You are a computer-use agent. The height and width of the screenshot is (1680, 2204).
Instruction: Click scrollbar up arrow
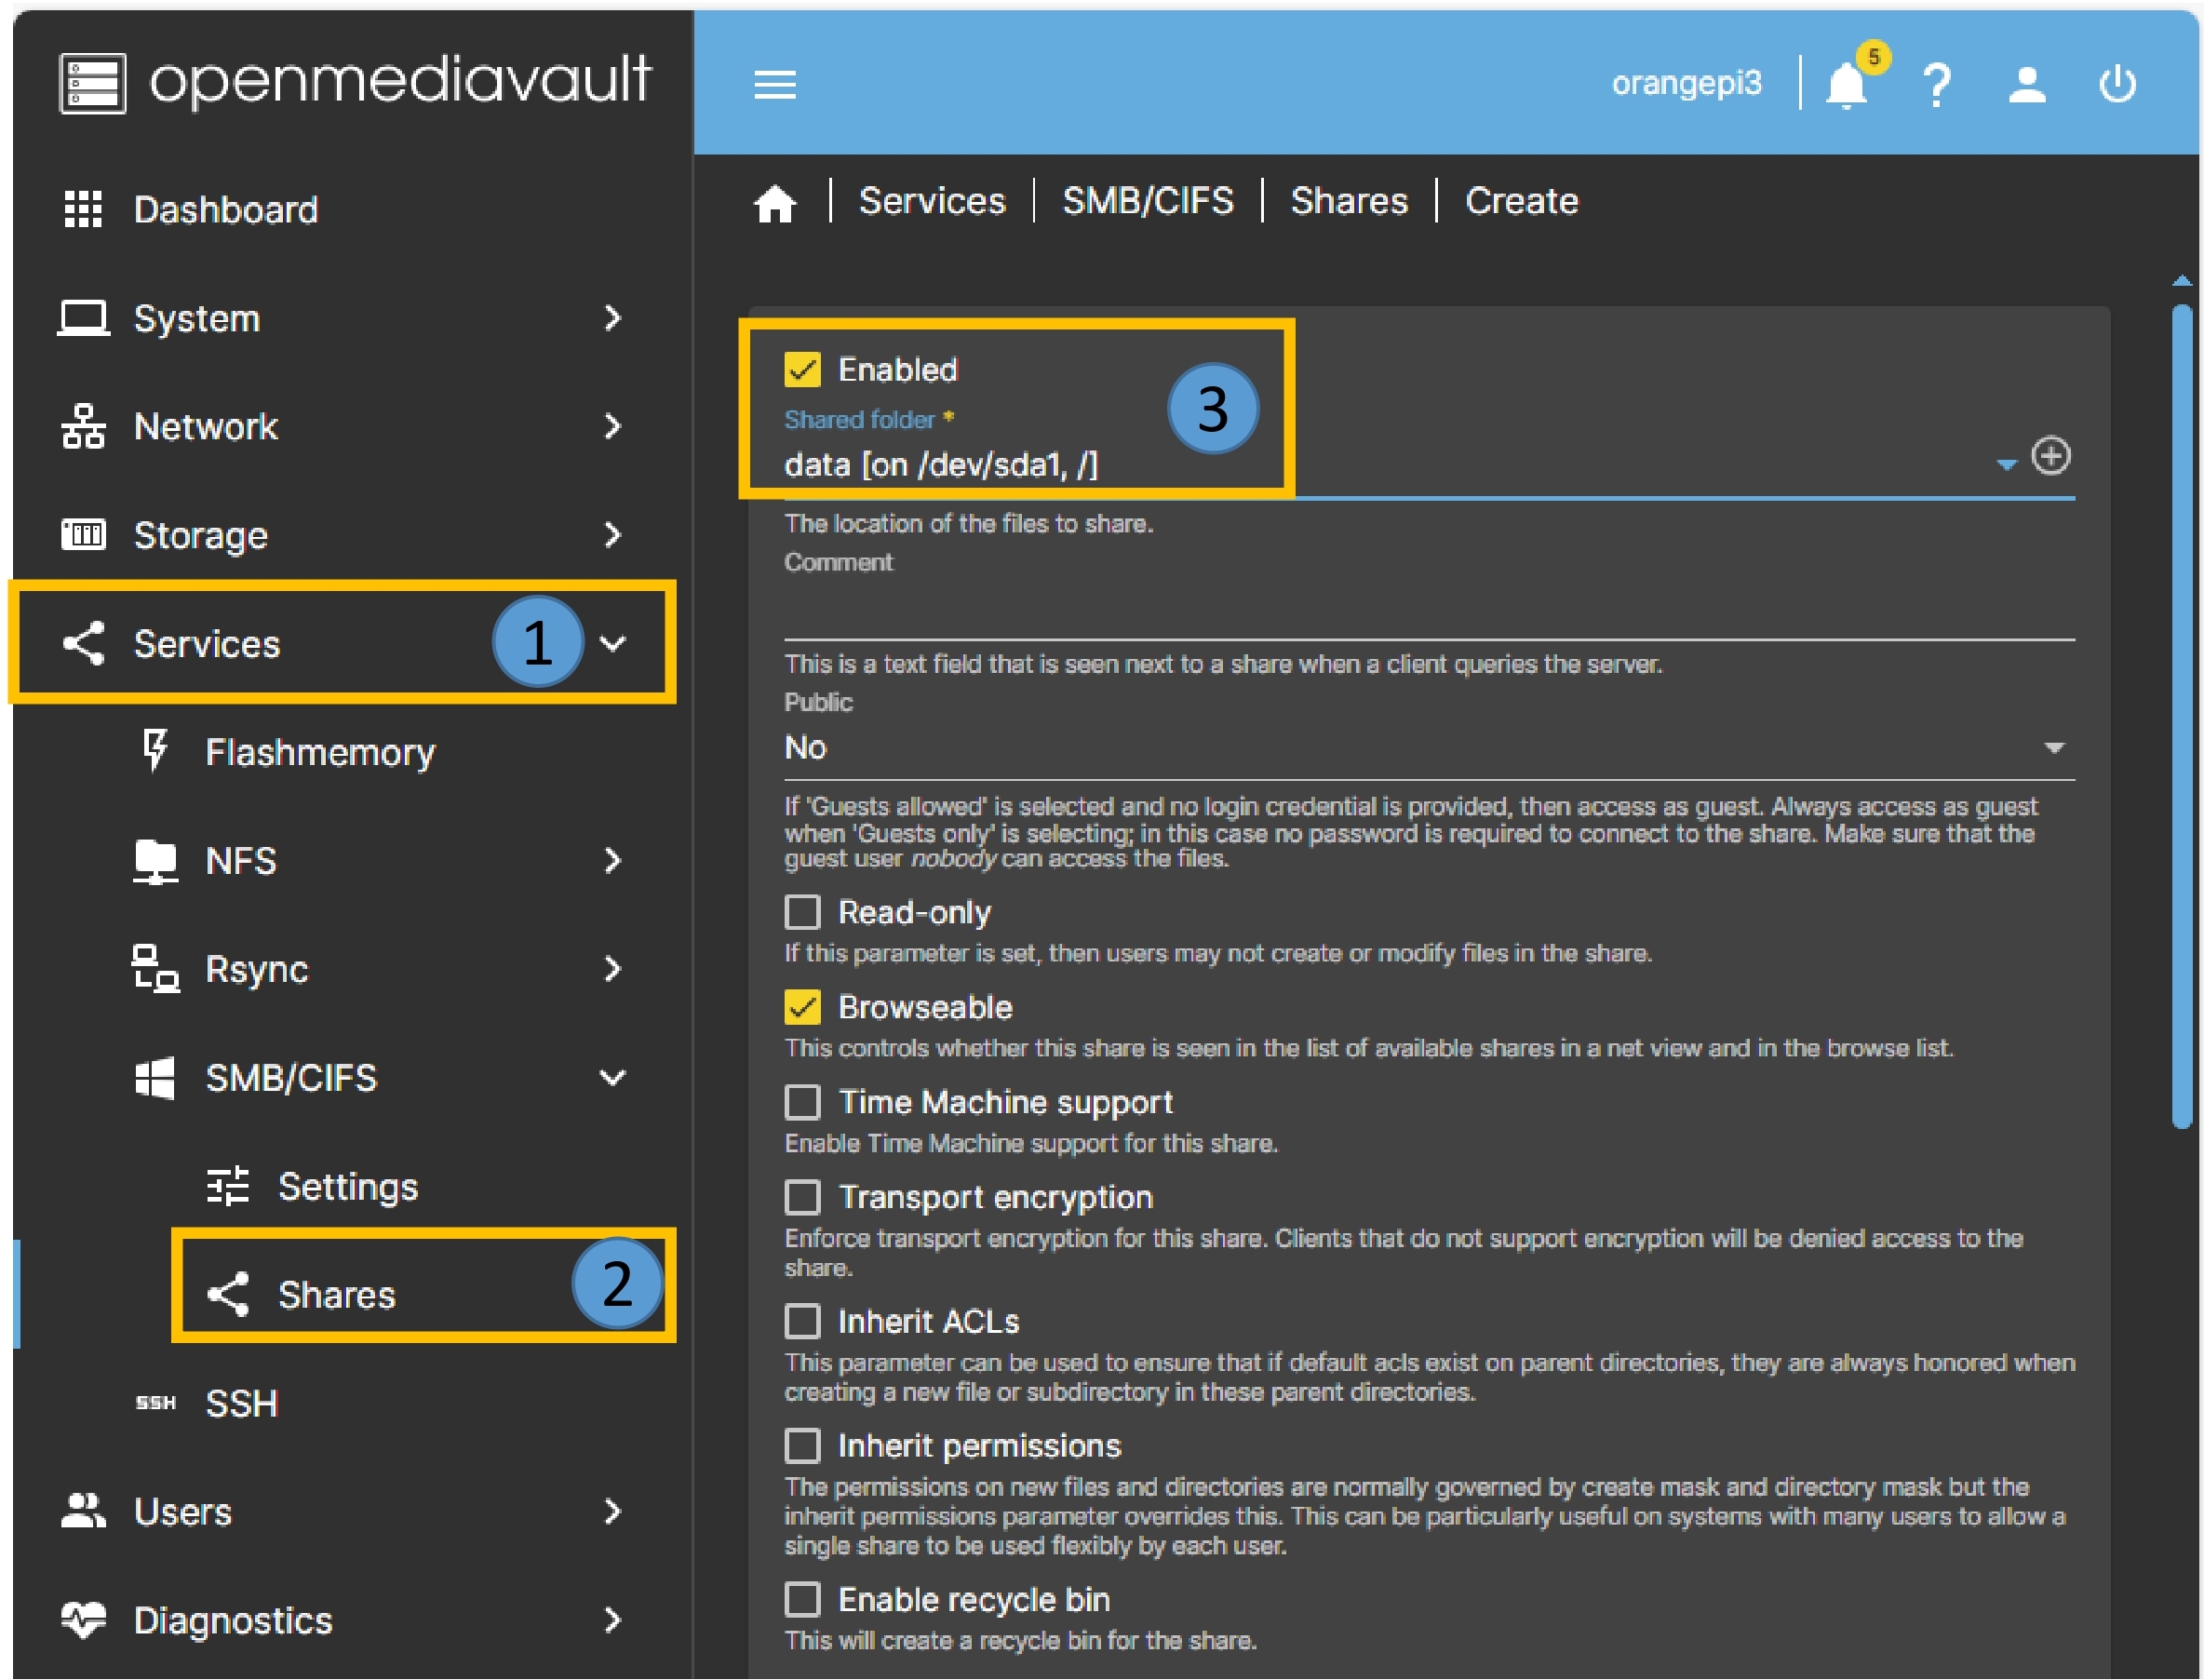pos(2182,281)
